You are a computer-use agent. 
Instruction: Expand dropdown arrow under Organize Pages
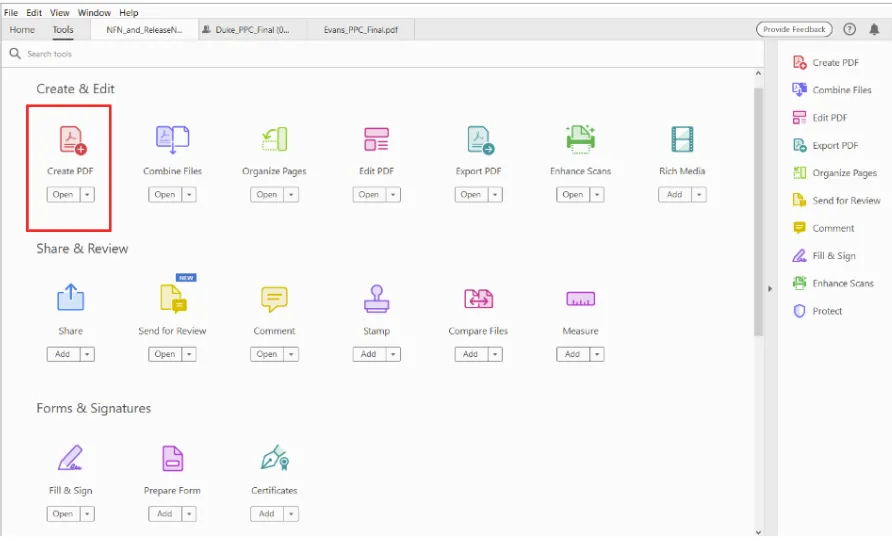(291, 195)
